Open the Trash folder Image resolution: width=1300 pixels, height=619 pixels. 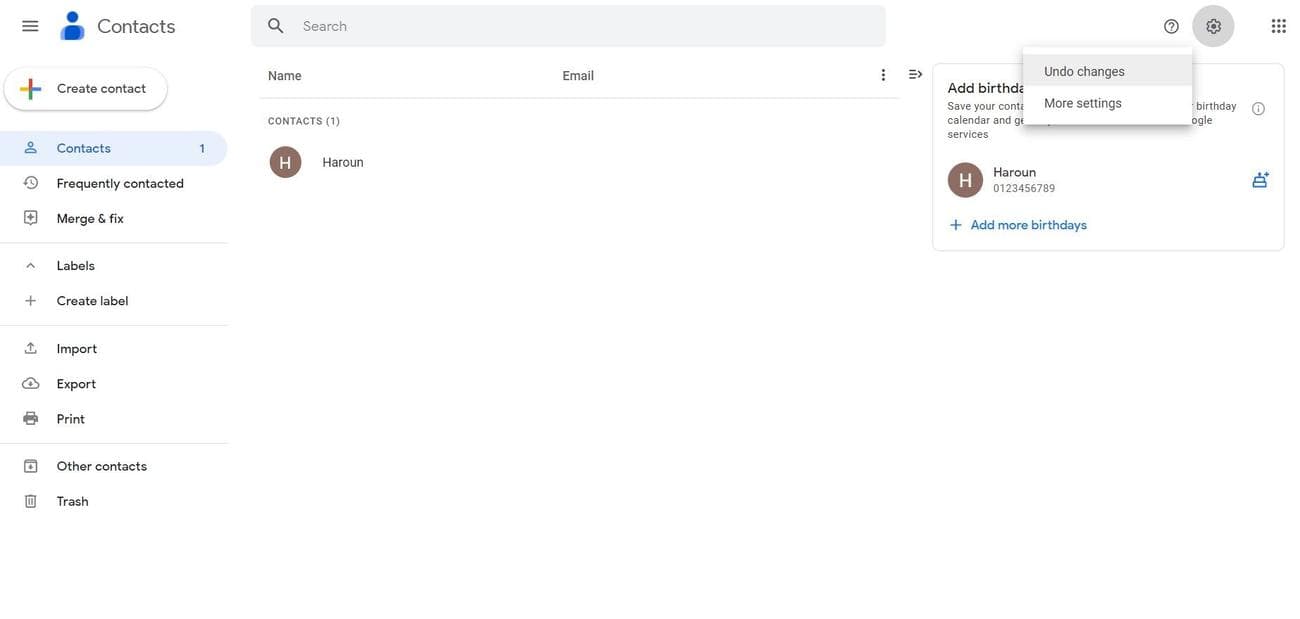click(72, 501)
